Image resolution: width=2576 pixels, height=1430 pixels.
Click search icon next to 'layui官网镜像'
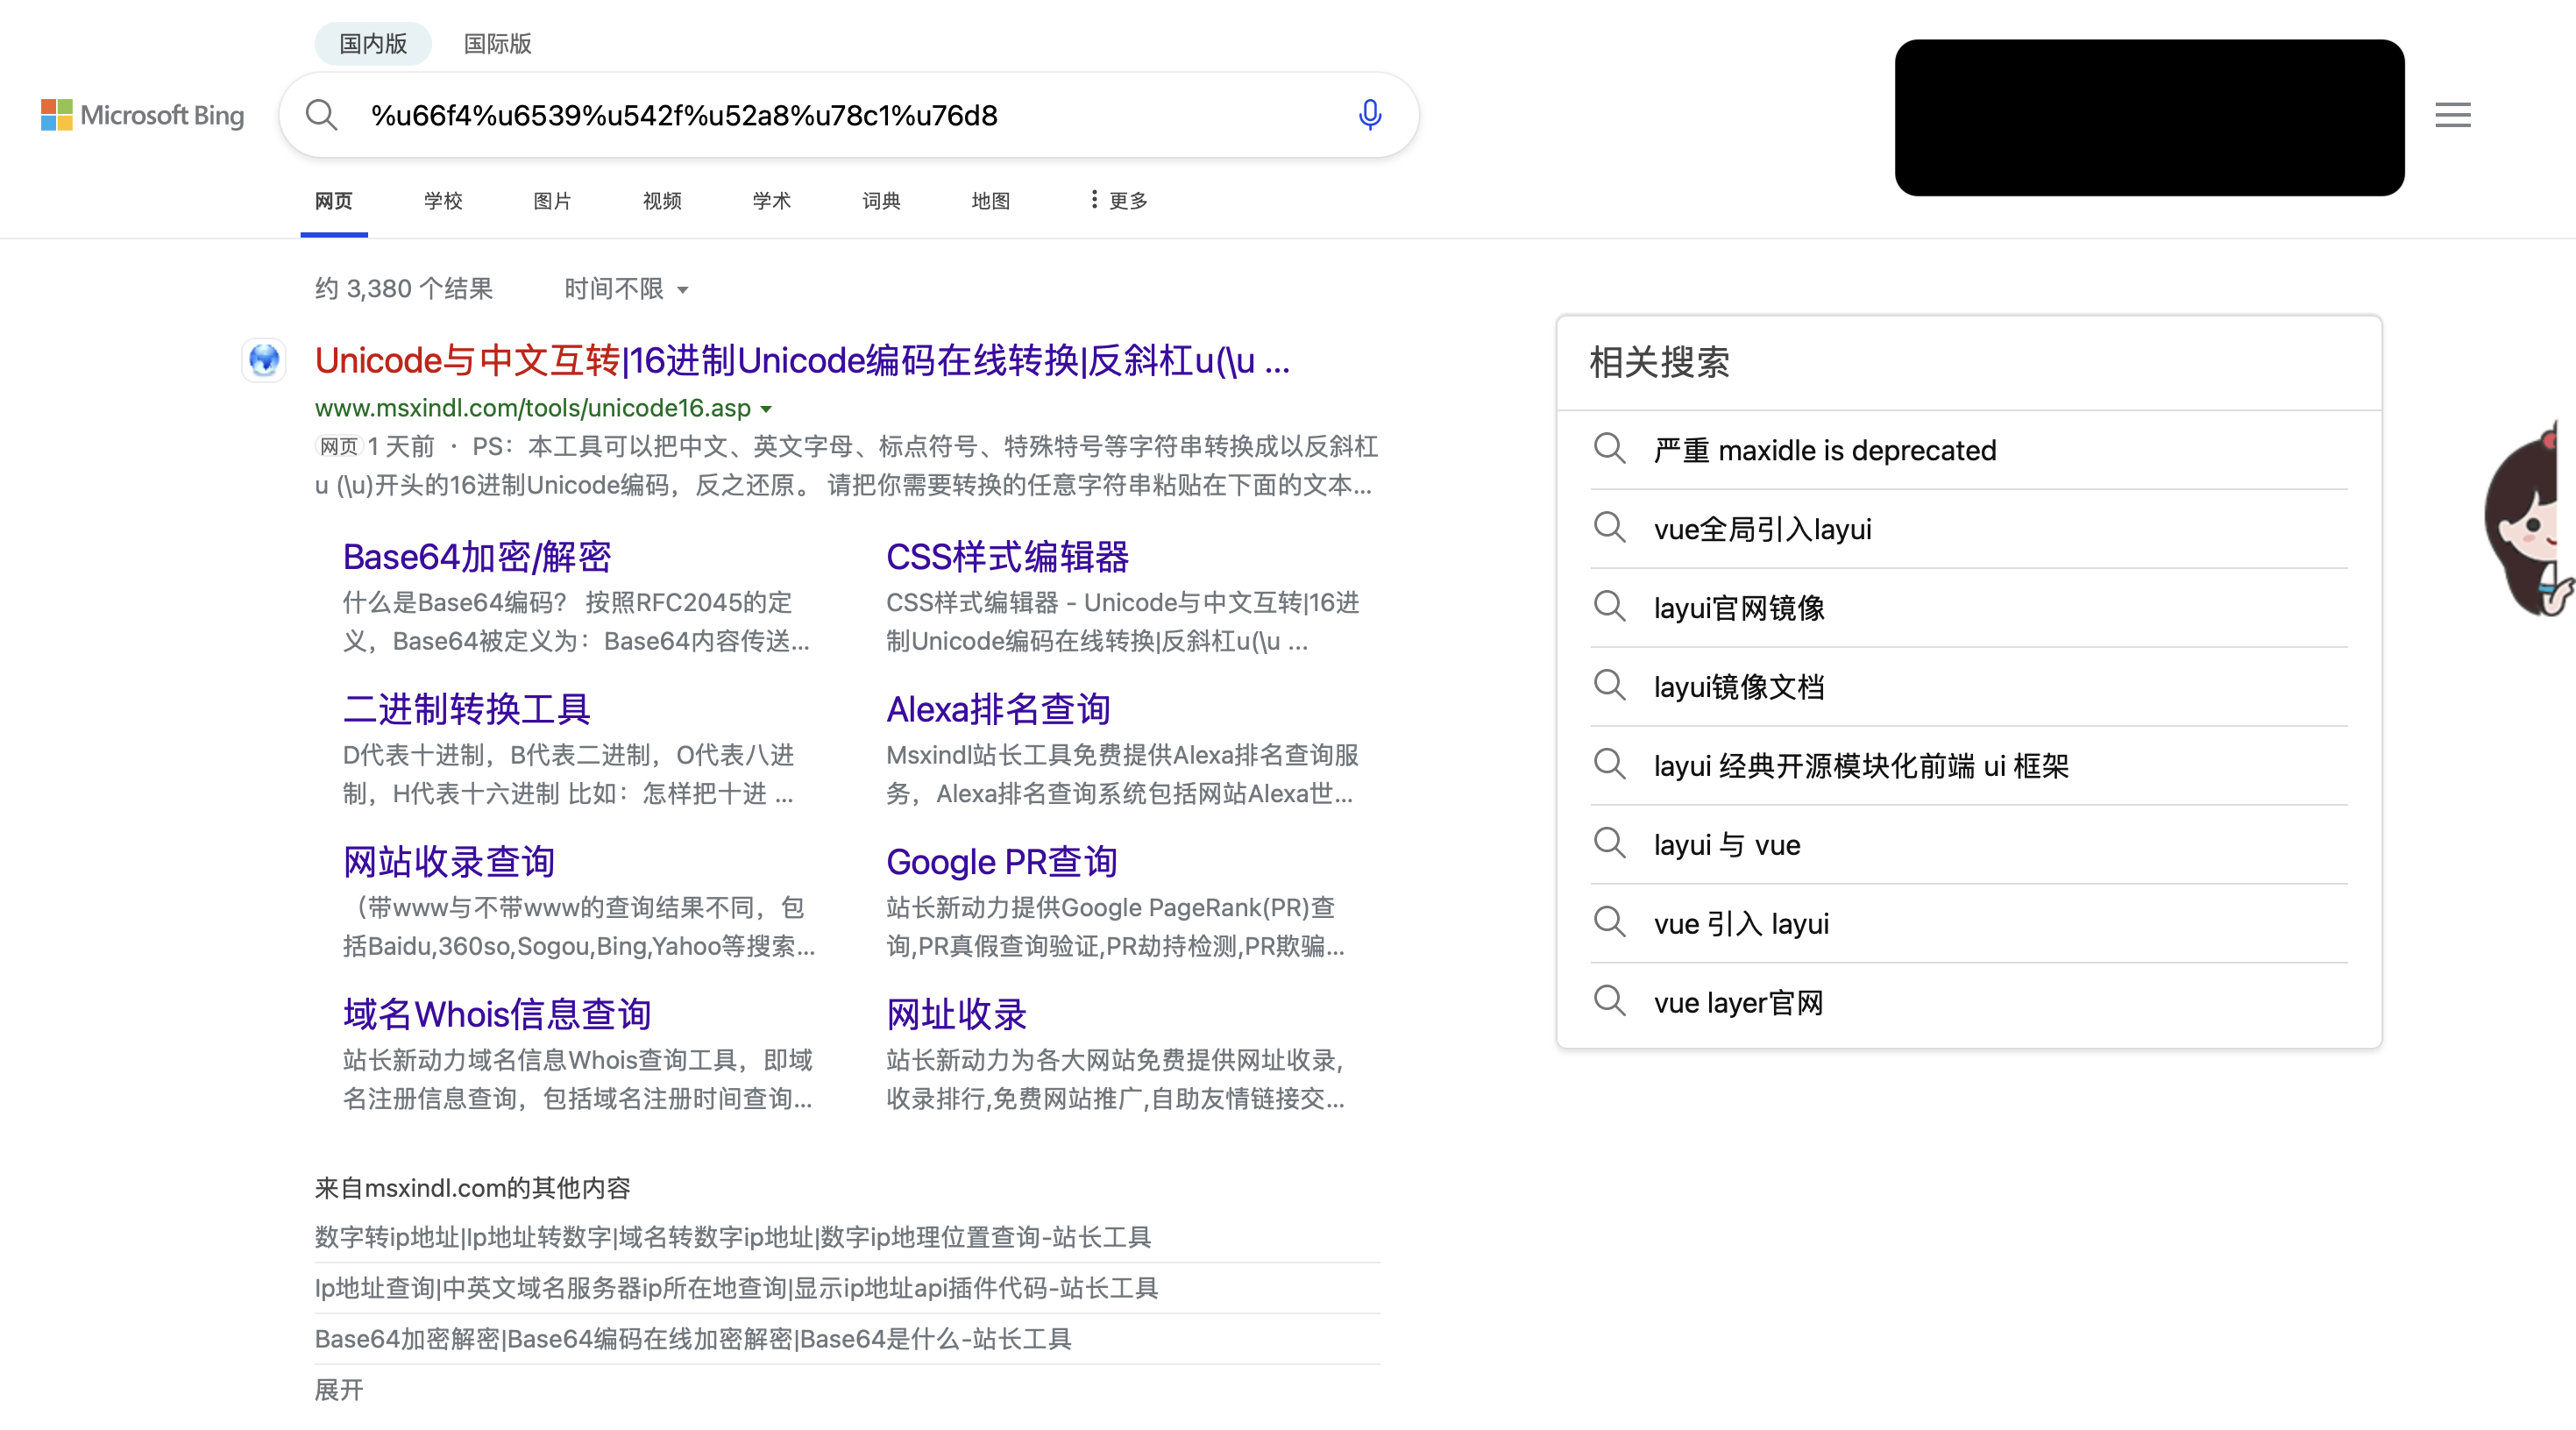point(1609,607)
